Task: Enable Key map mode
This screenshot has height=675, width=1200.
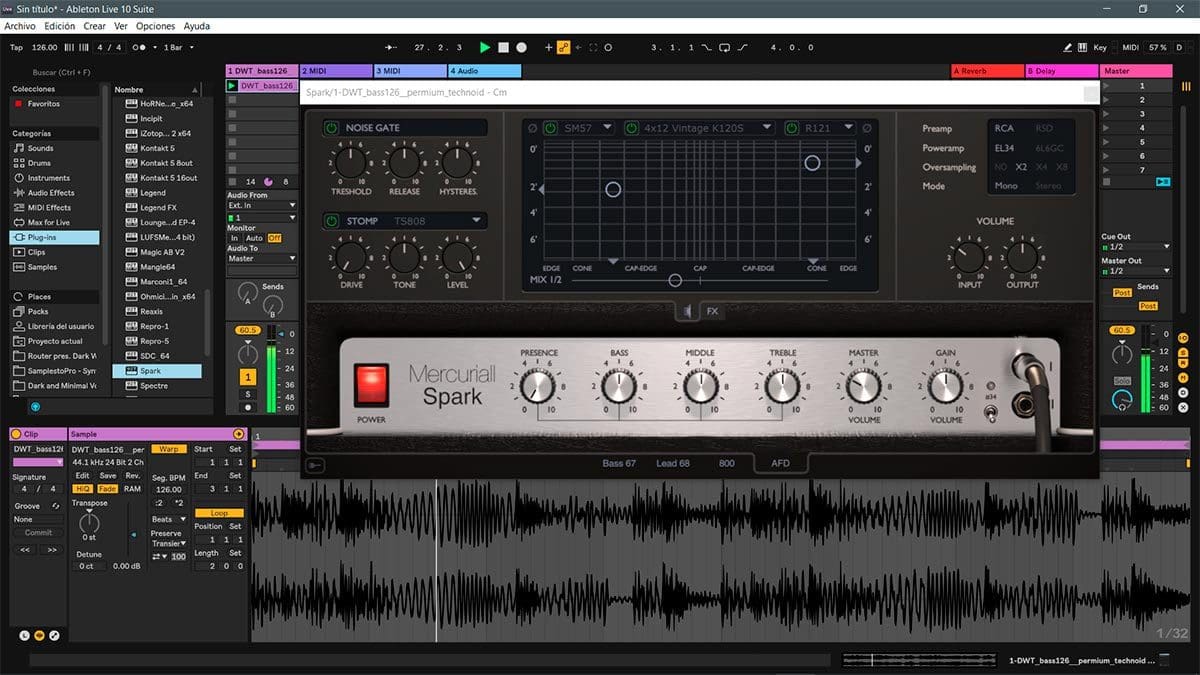Action: tap(1100, 47)
